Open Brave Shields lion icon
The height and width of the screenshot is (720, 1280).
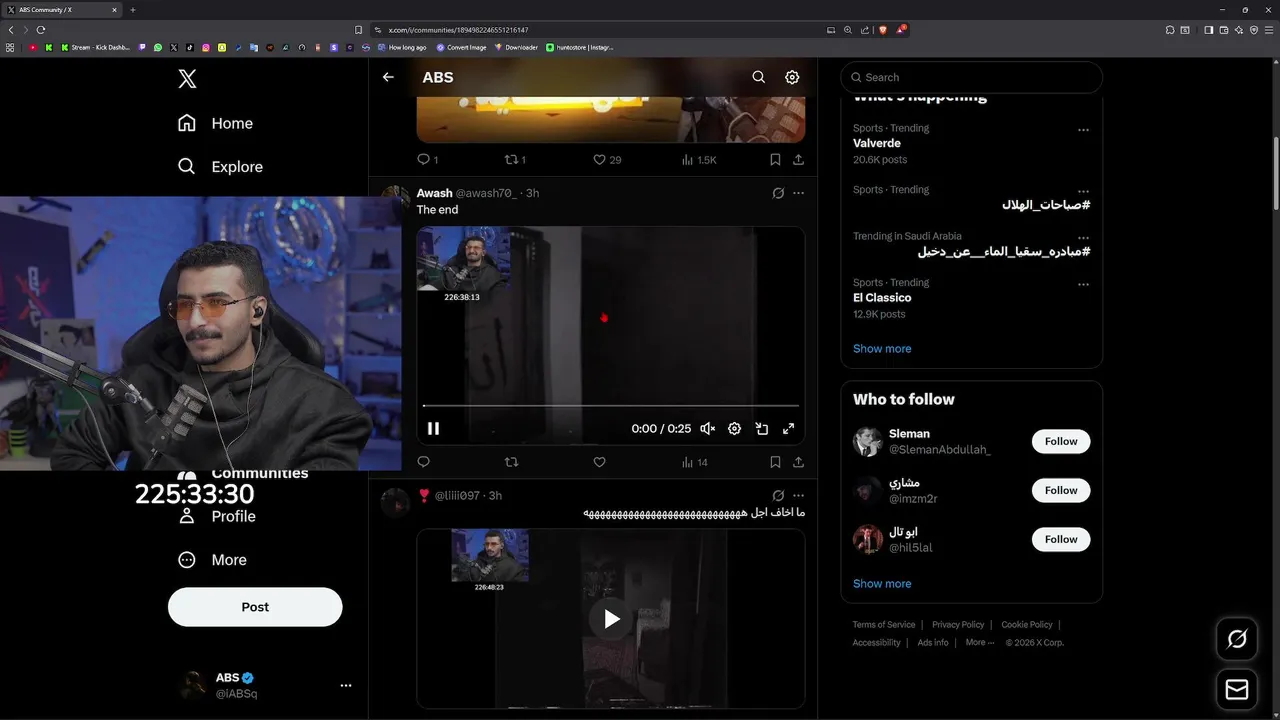coord(883,30)
